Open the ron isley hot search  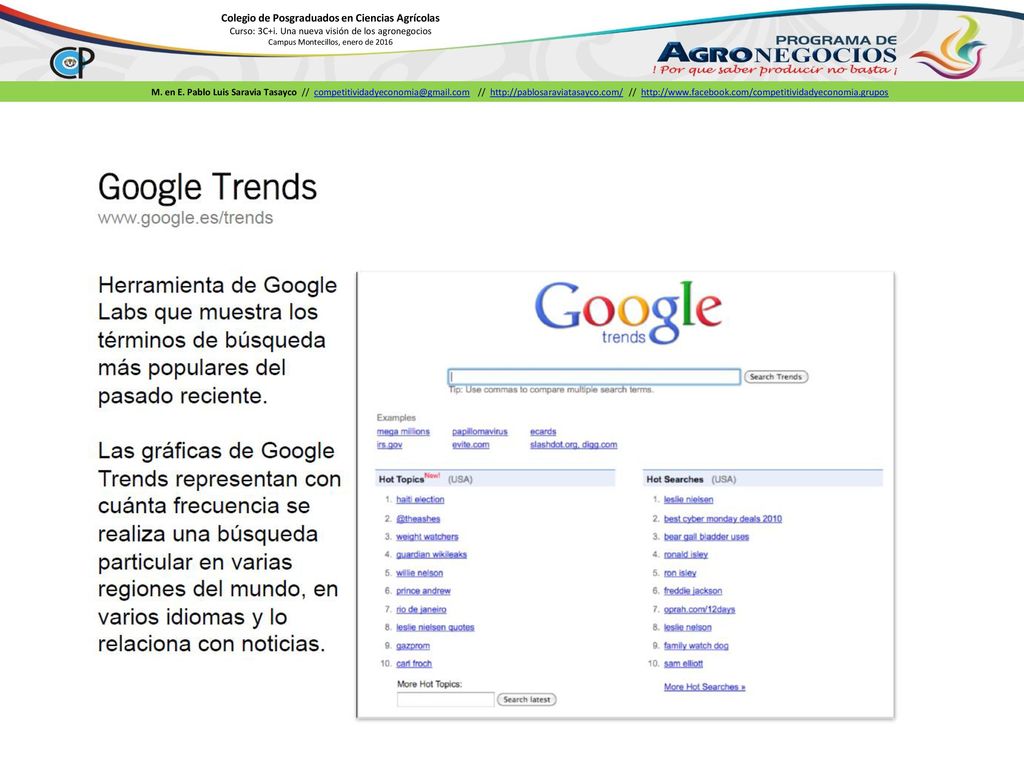680,573
